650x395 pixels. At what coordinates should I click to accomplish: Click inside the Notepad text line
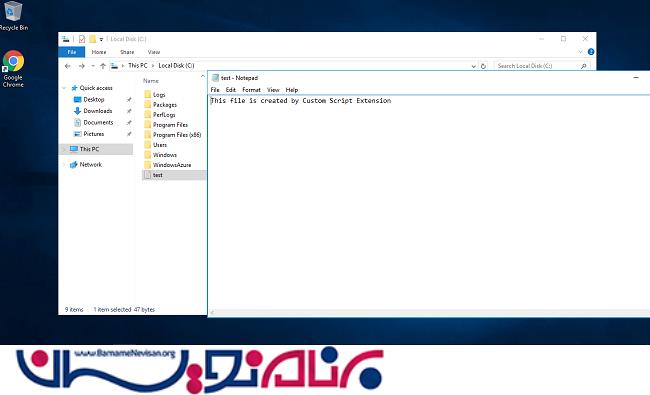(x=301, y=101)
